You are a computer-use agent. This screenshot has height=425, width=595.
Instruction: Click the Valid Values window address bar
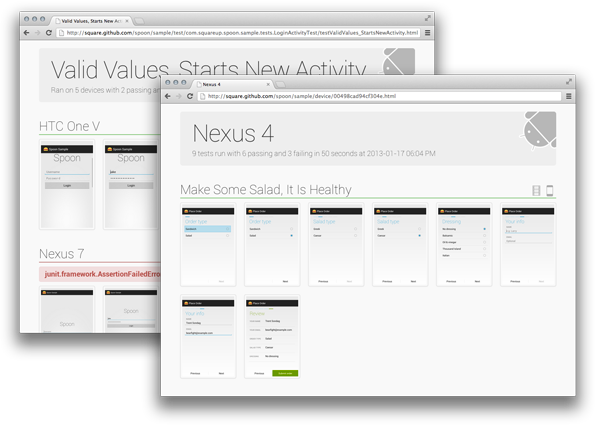coord(238,33)
